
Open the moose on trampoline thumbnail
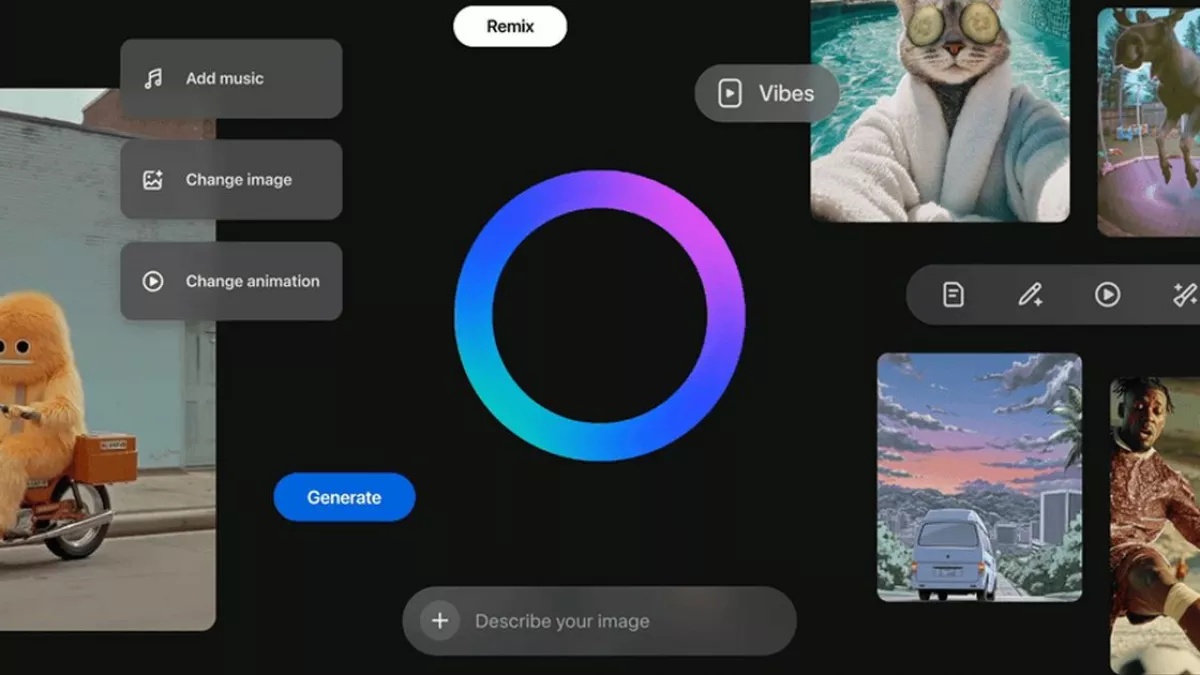point(1148,122)
